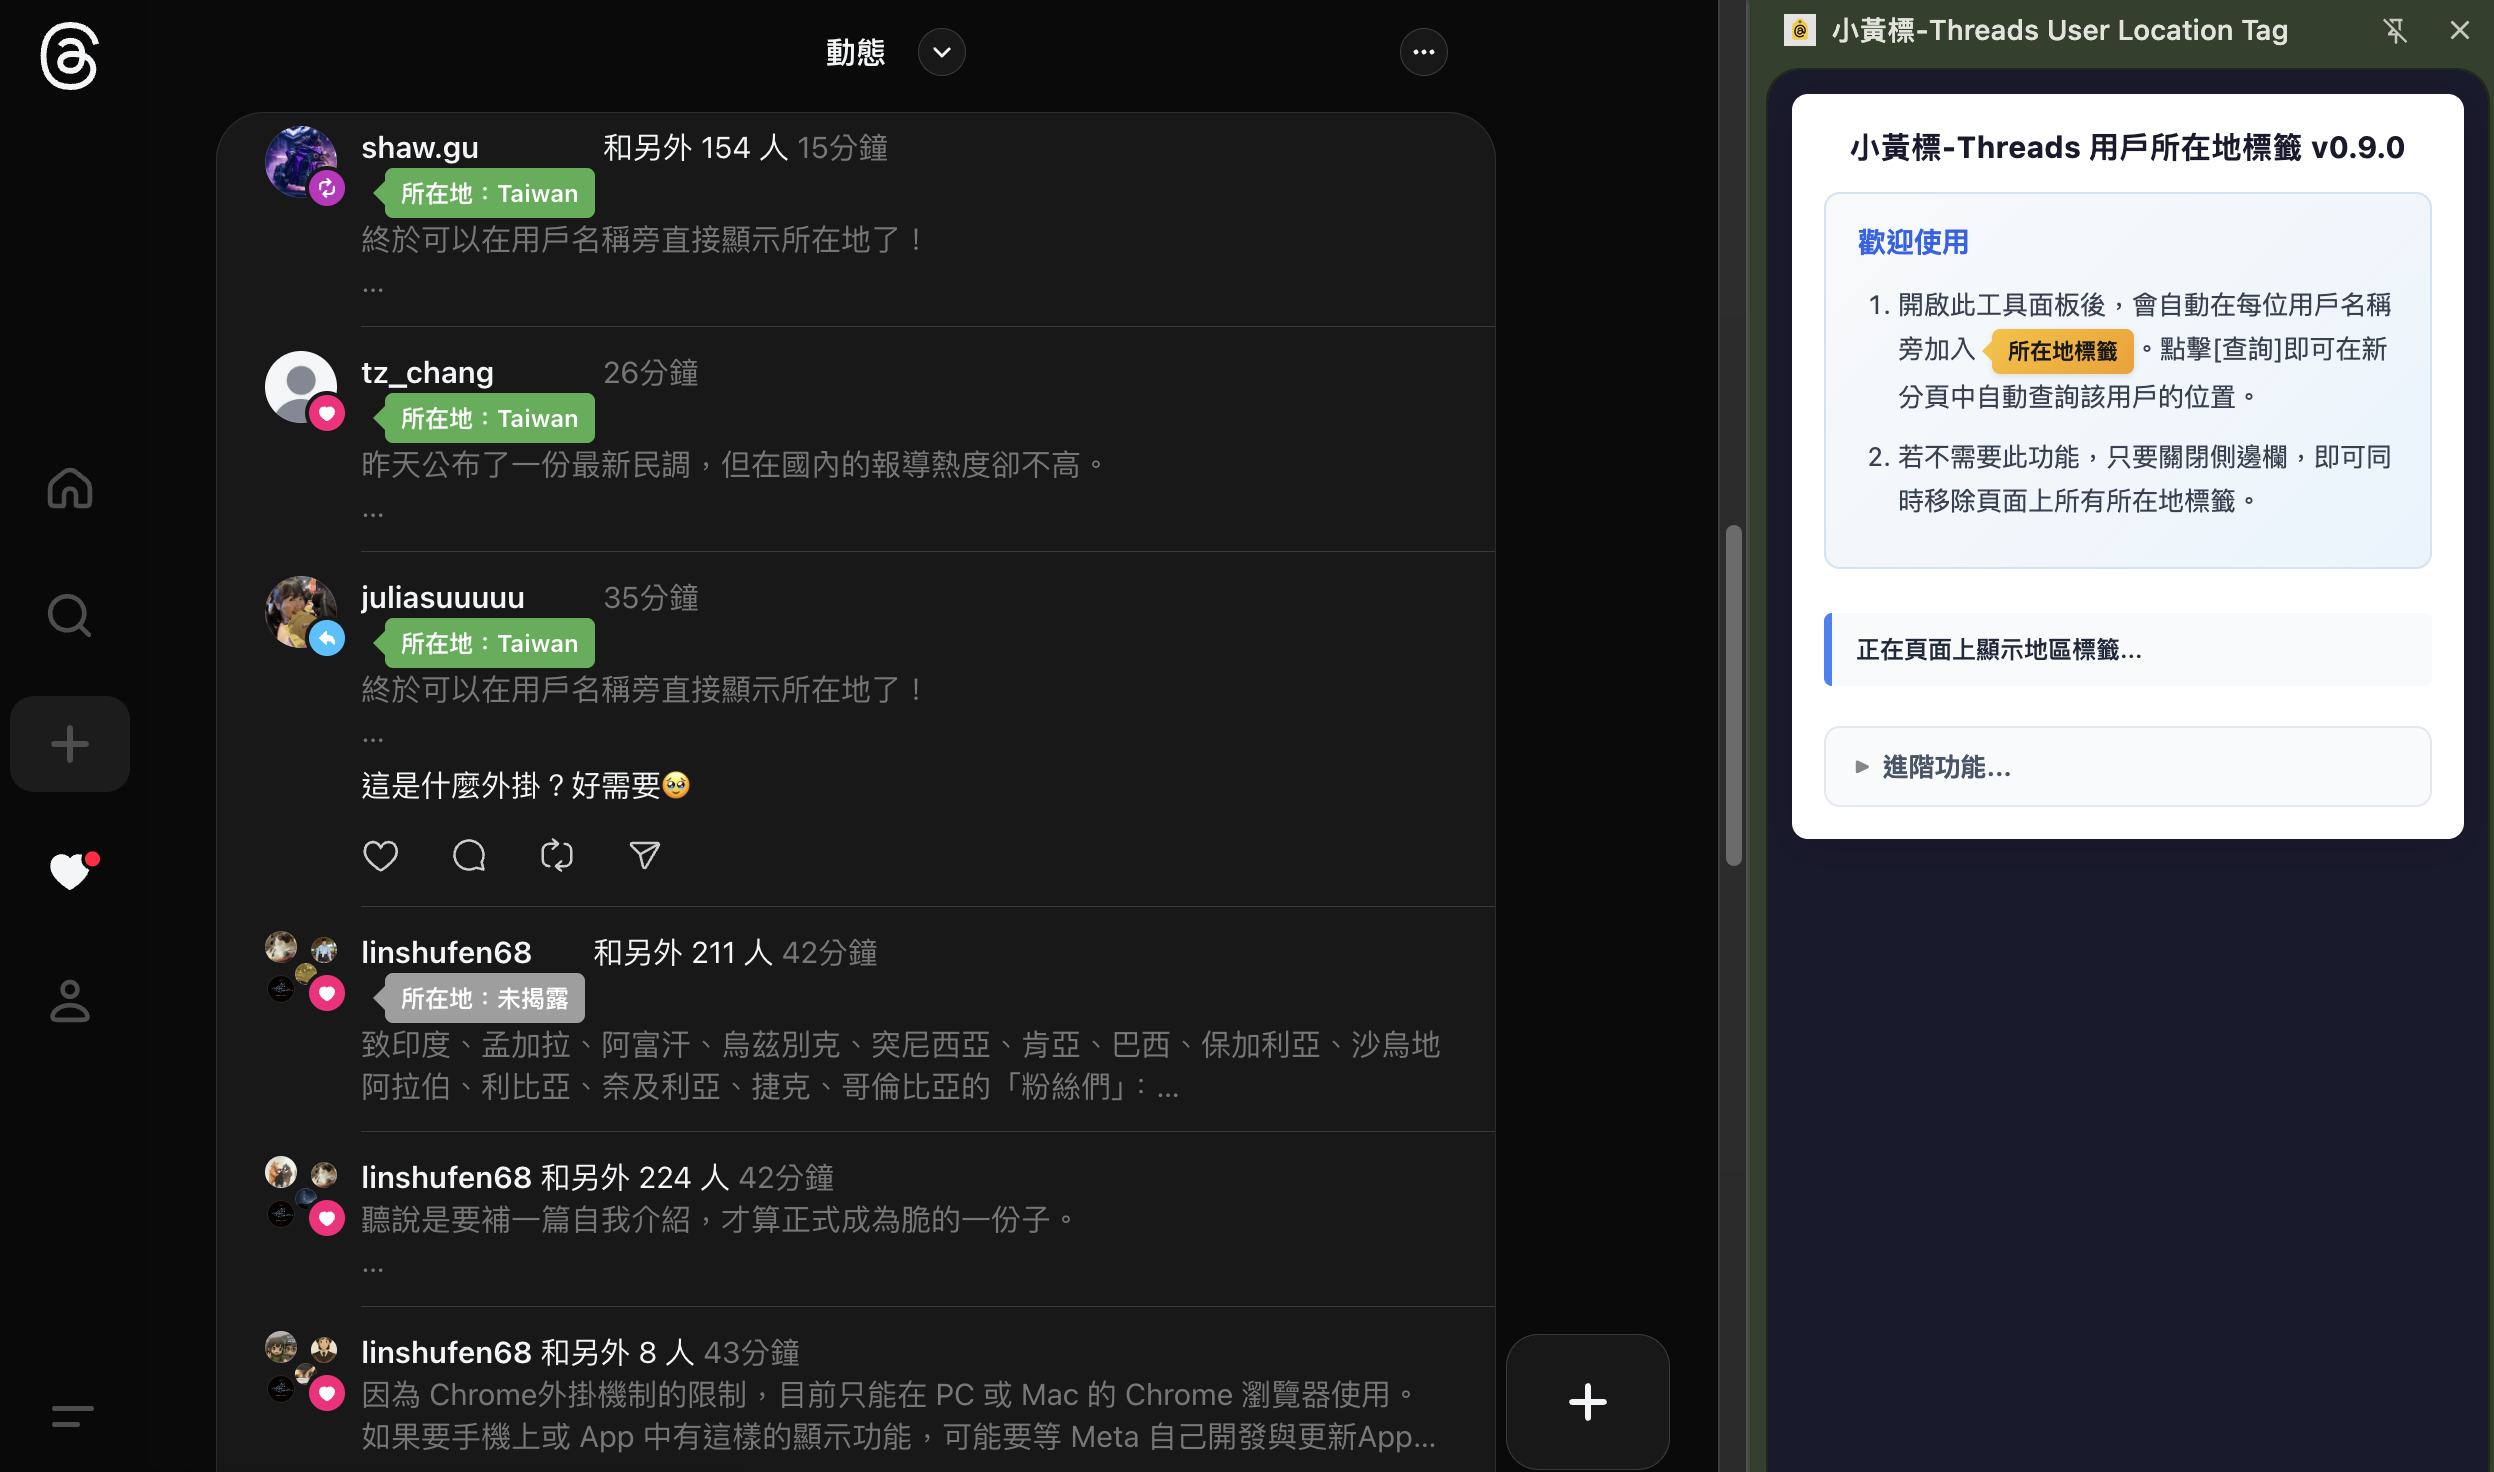Open shaw.gu's username link
This screenshot has height=1472, width=2494.
click(x=420, y=148)
